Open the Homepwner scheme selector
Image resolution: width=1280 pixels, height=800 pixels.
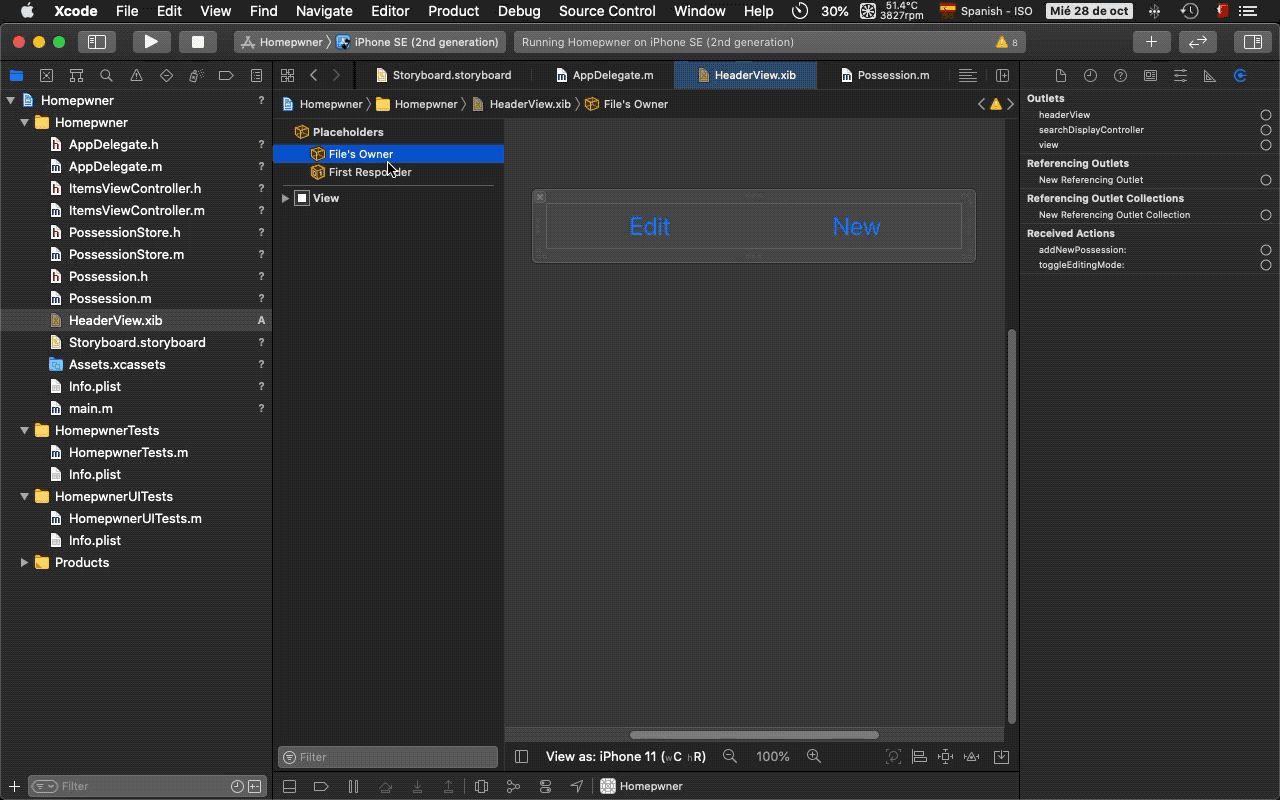[x=282, y=42]
